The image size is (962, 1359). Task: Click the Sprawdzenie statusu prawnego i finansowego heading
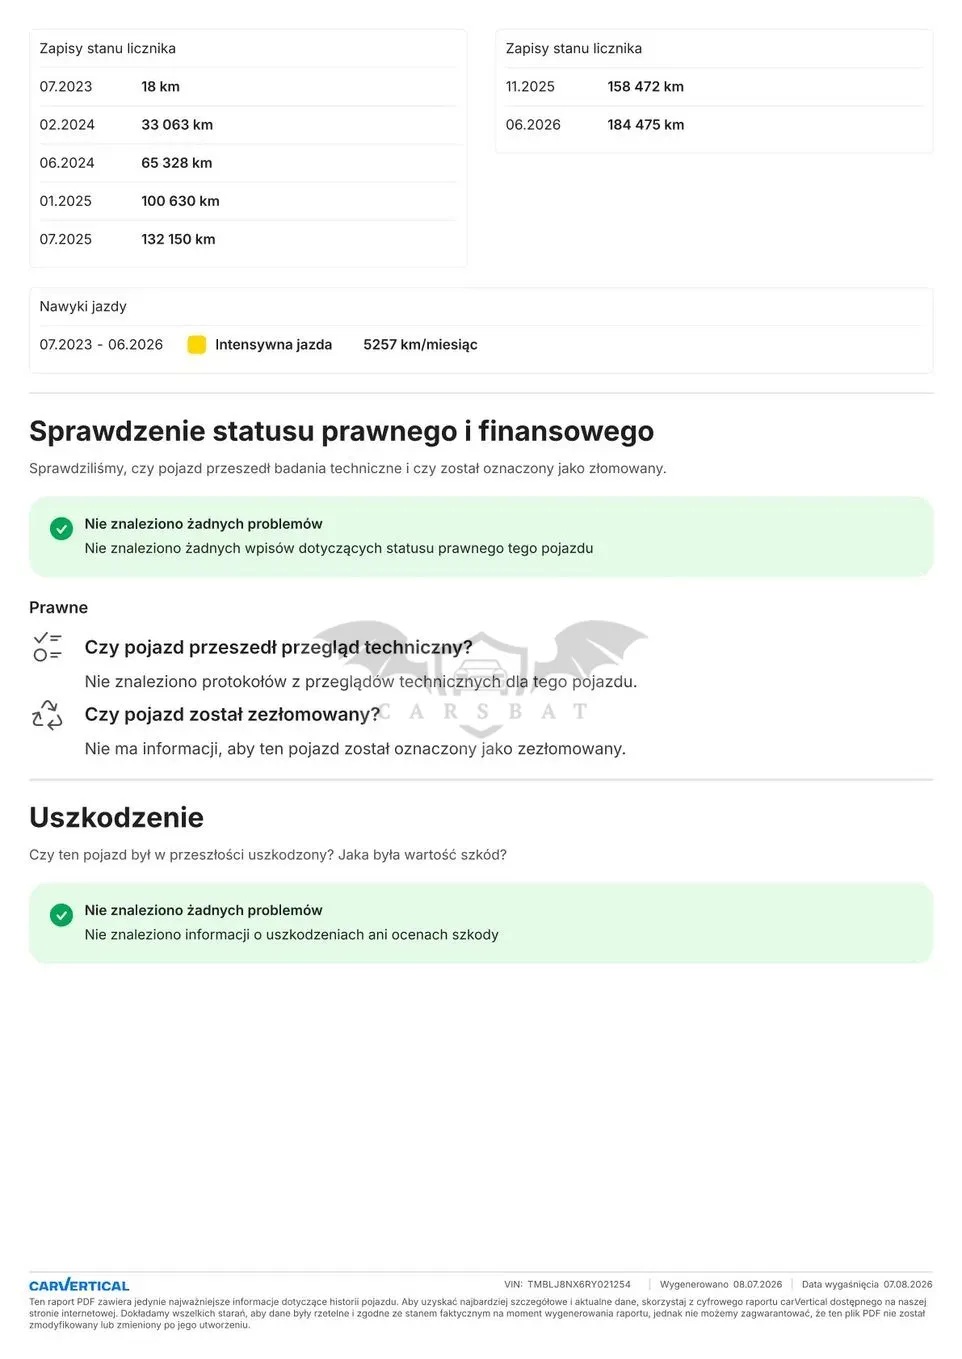[x=341, y=431]
